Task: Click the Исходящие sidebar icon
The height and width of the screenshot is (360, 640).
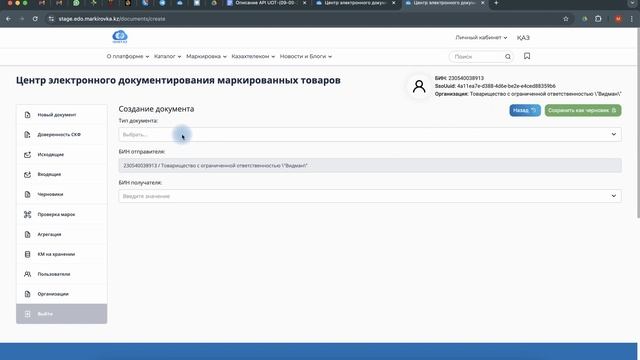Action: coord(27,155)
